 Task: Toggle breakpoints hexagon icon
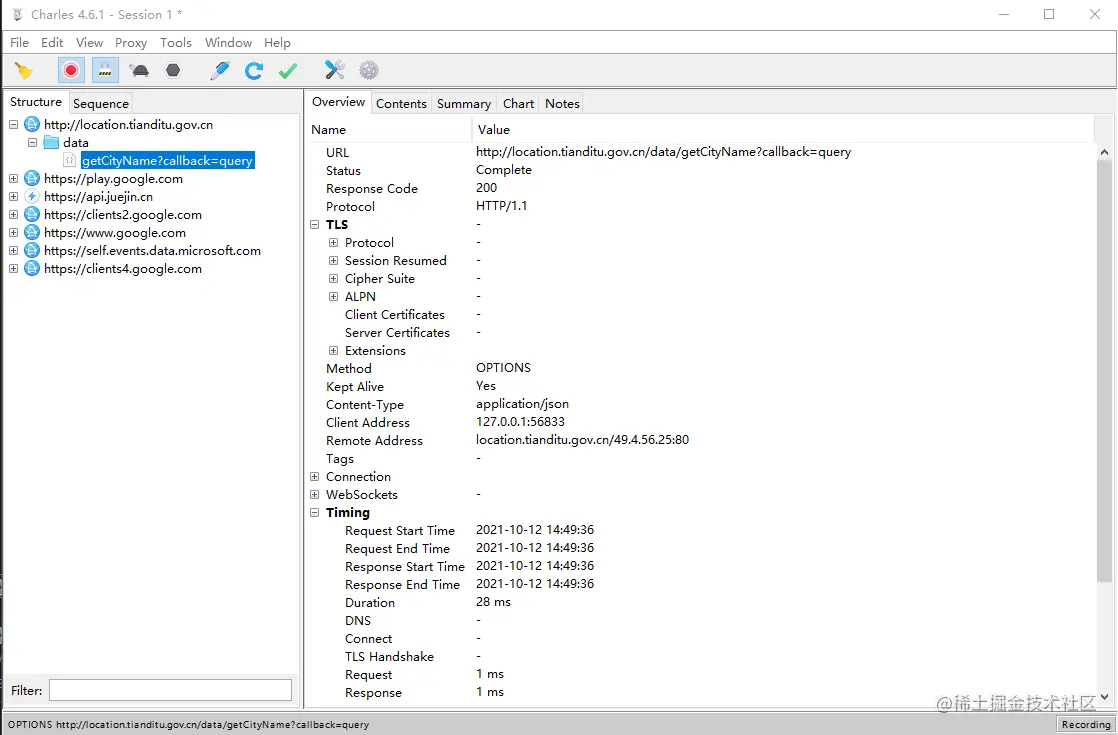pos(173,71)
